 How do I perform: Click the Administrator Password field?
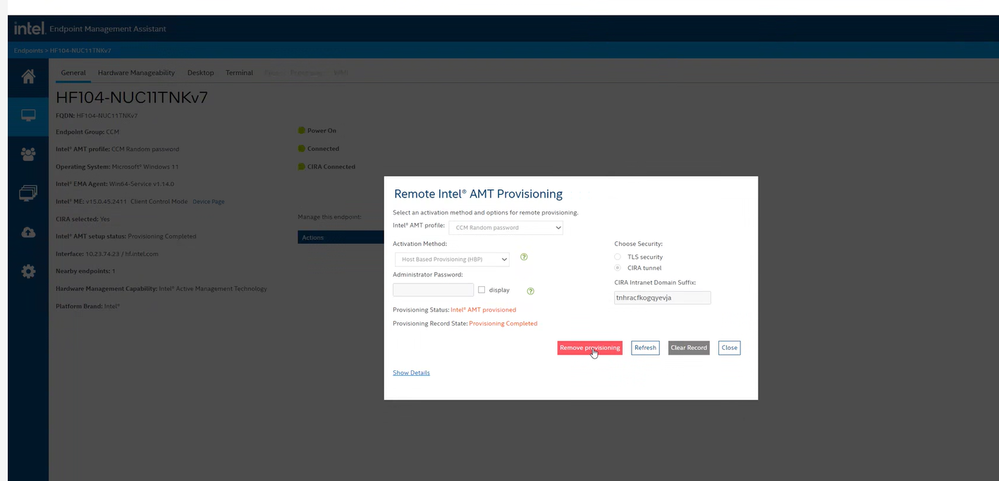pos(433,290)
